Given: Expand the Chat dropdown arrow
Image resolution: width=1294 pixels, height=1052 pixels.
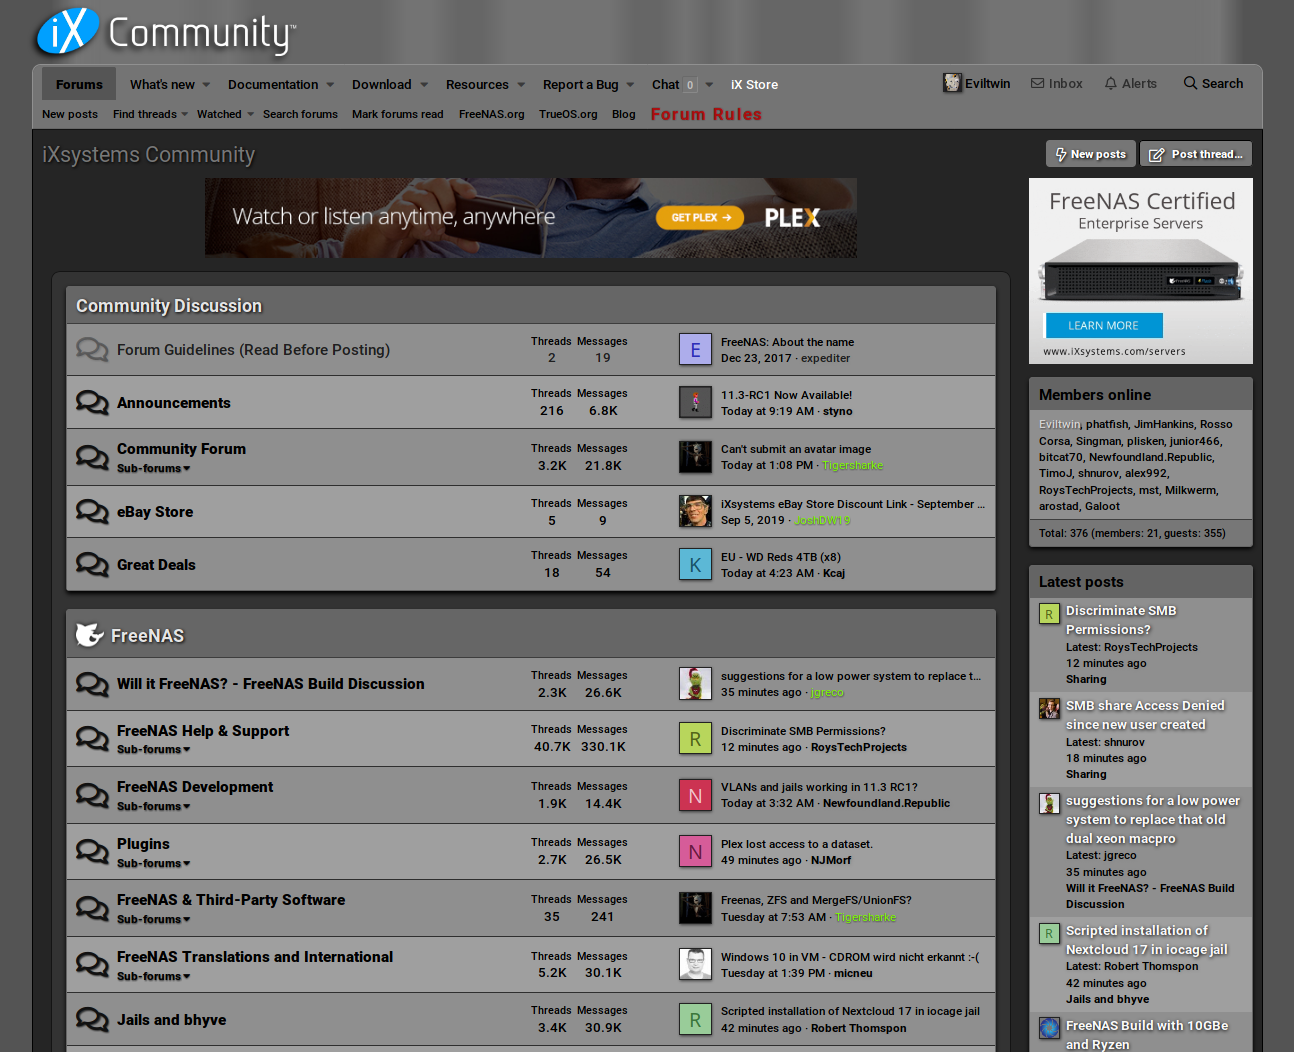Looking at the screenshot, I should (709, 85).
